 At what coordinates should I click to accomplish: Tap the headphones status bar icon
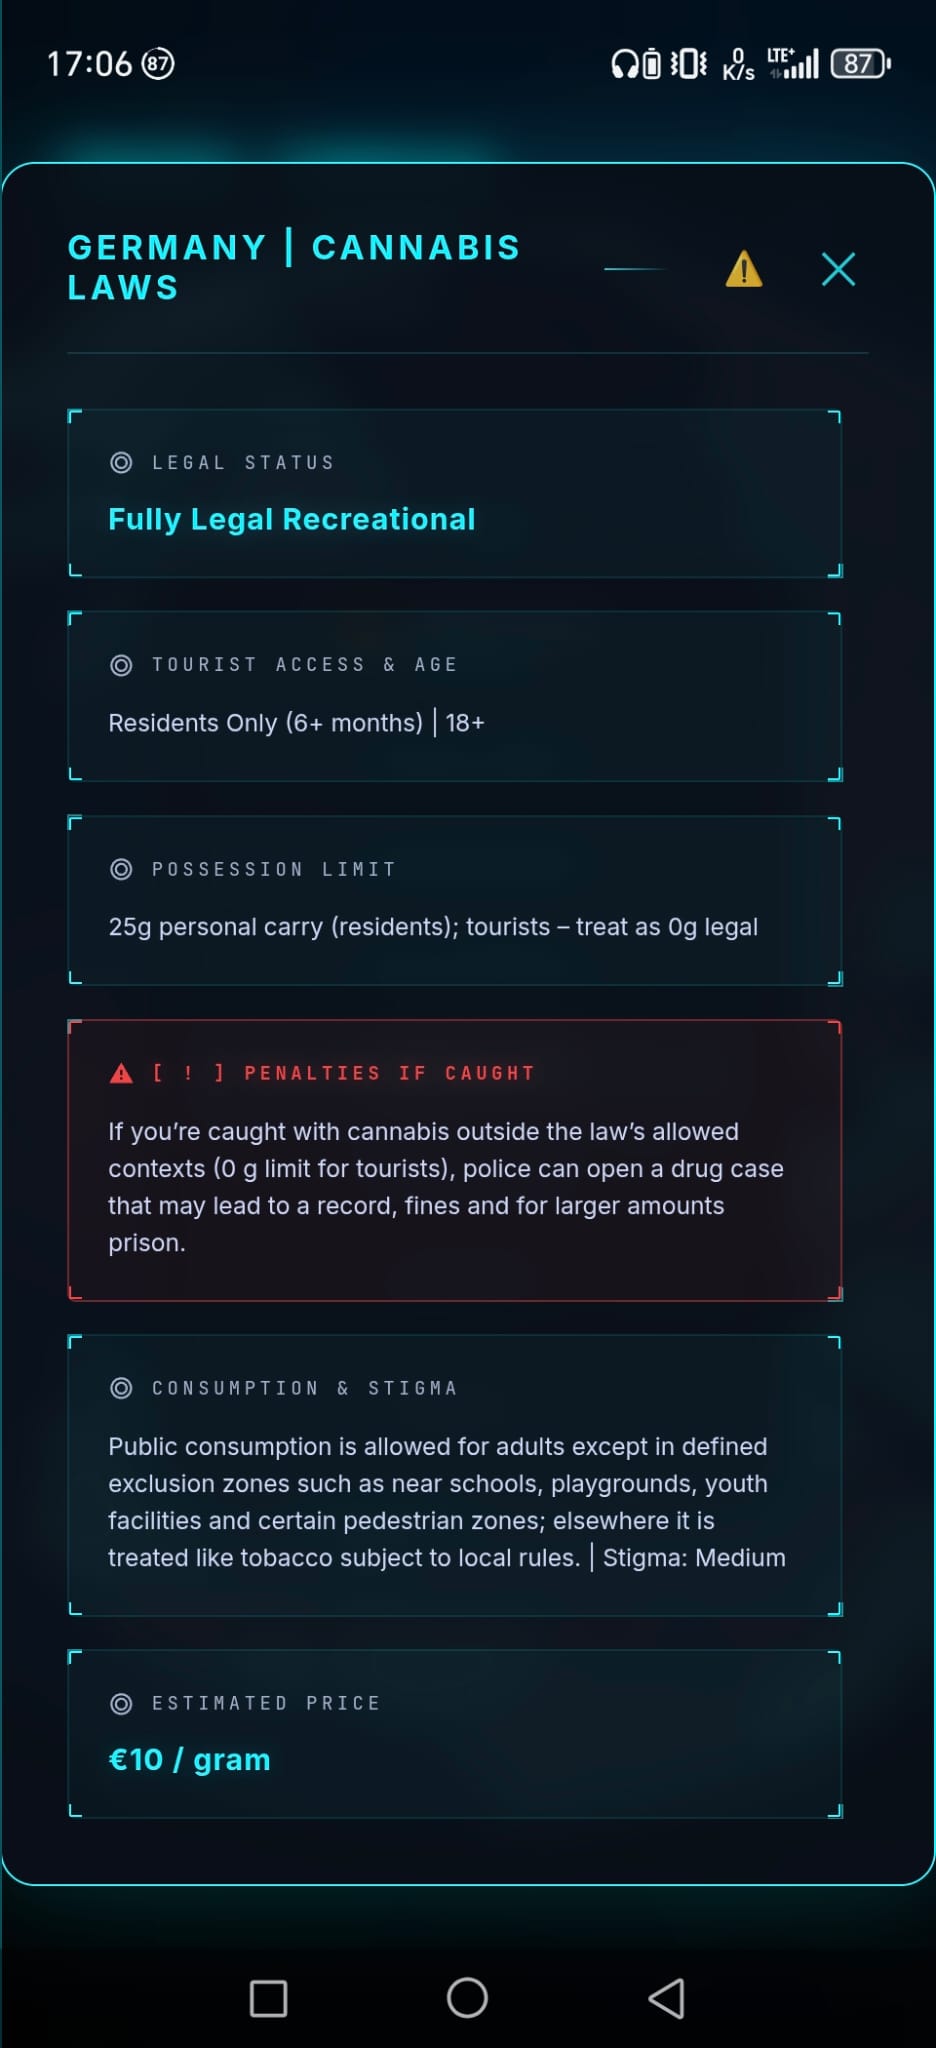coord(624,64)
